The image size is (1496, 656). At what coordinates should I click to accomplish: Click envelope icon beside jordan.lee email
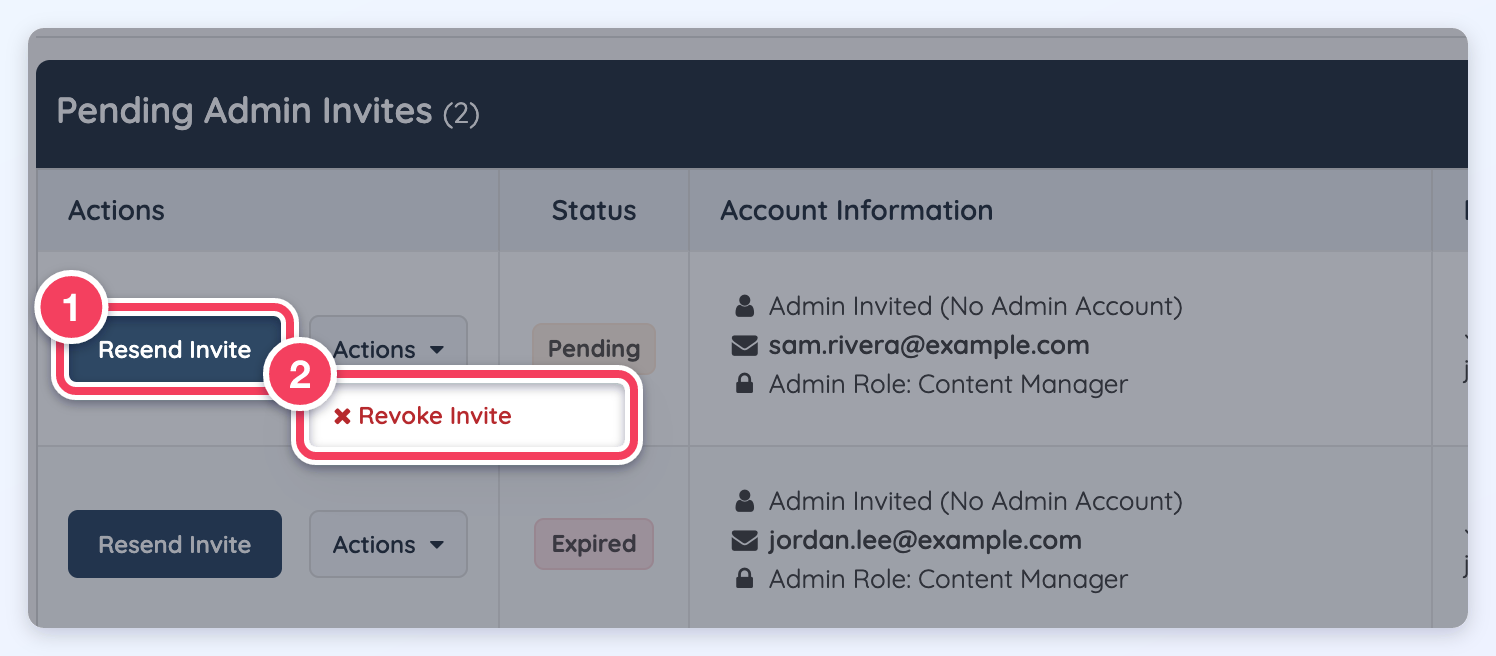tap(744, 541)
